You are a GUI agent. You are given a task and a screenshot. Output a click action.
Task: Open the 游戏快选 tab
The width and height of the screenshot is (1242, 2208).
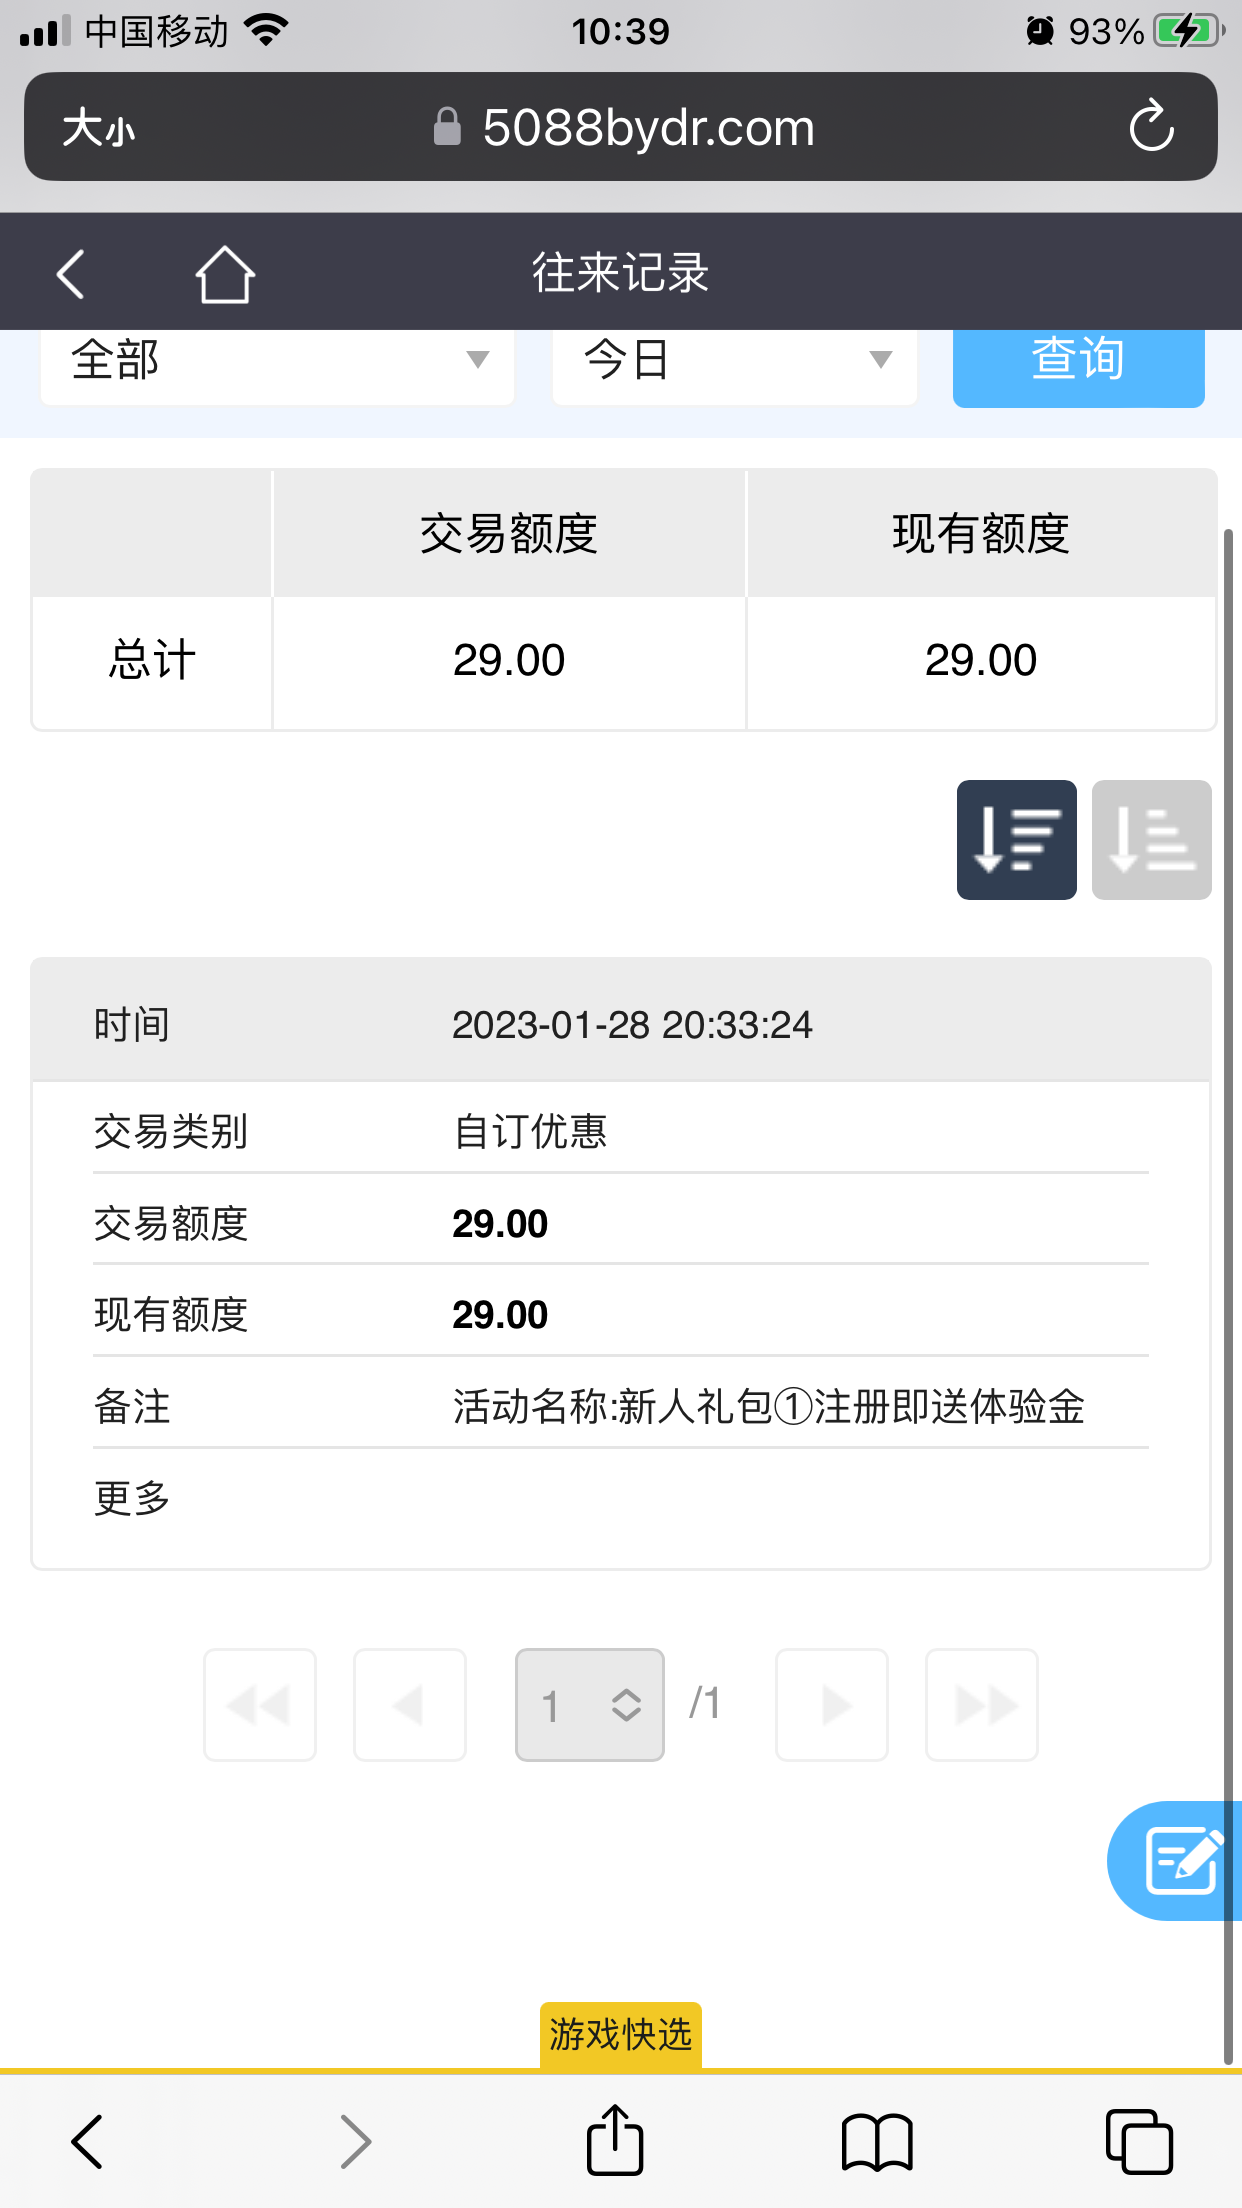coord(620,2035)
